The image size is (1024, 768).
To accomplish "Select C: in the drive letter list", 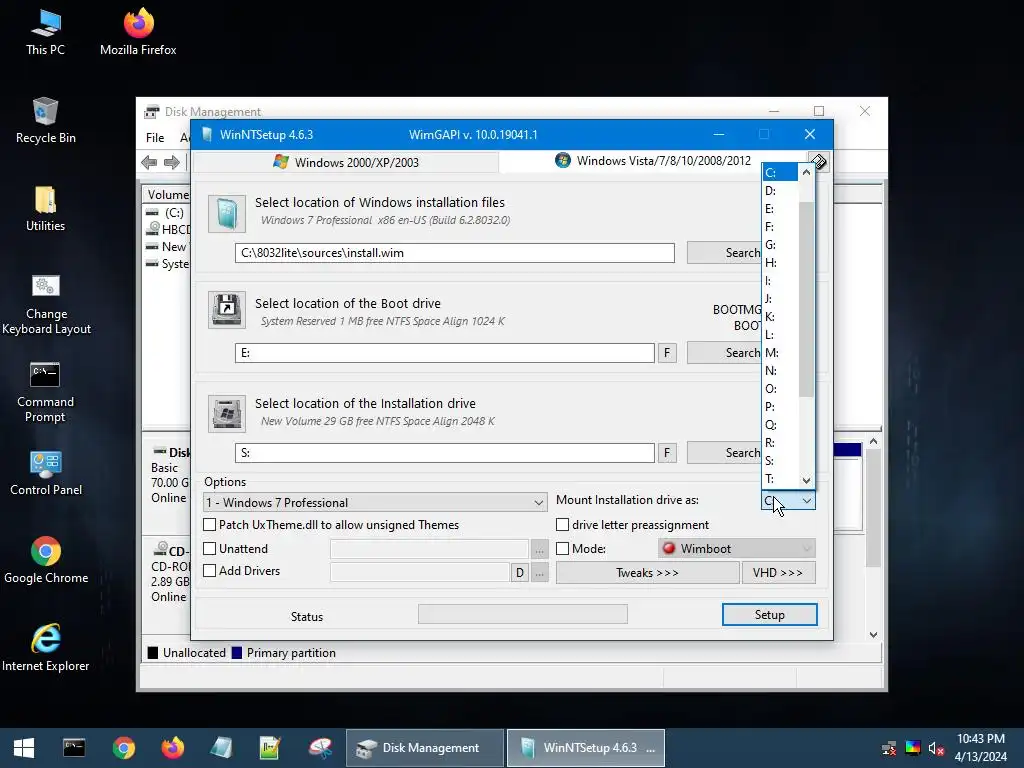I will click(780, 172).
